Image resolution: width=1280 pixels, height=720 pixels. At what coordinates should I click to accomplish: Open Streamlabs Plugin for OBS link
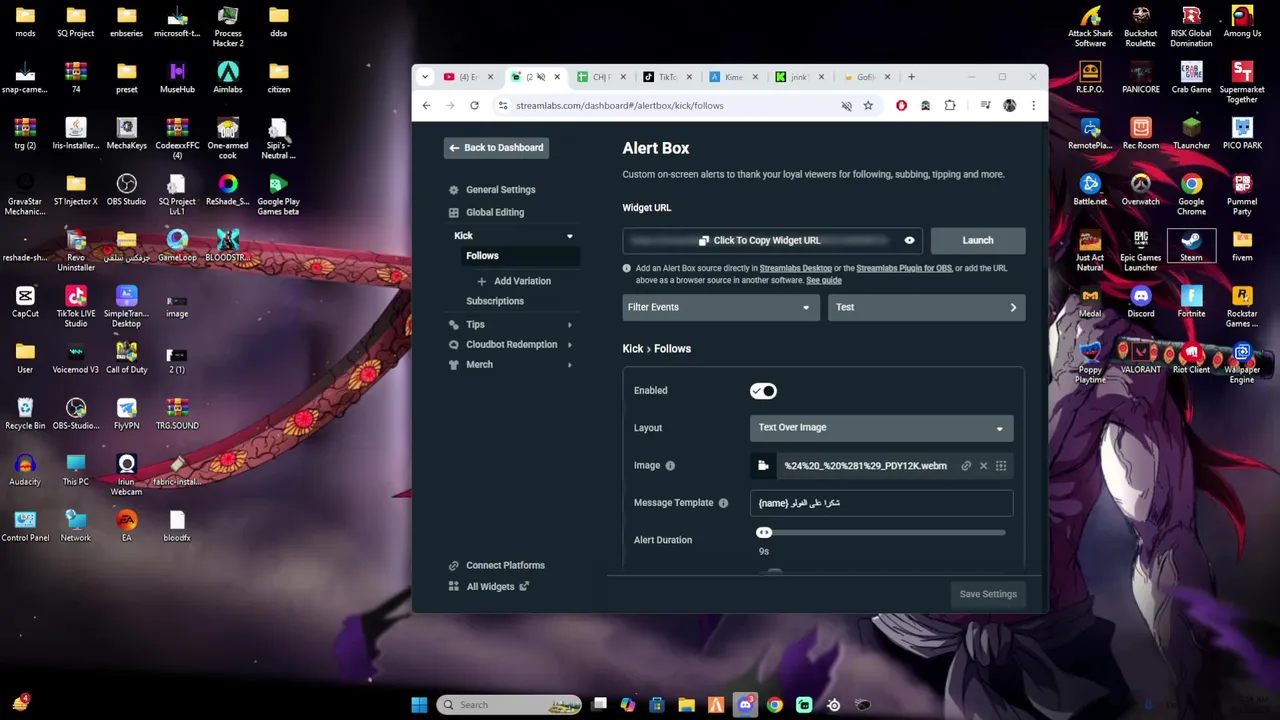tap(904, 268)
